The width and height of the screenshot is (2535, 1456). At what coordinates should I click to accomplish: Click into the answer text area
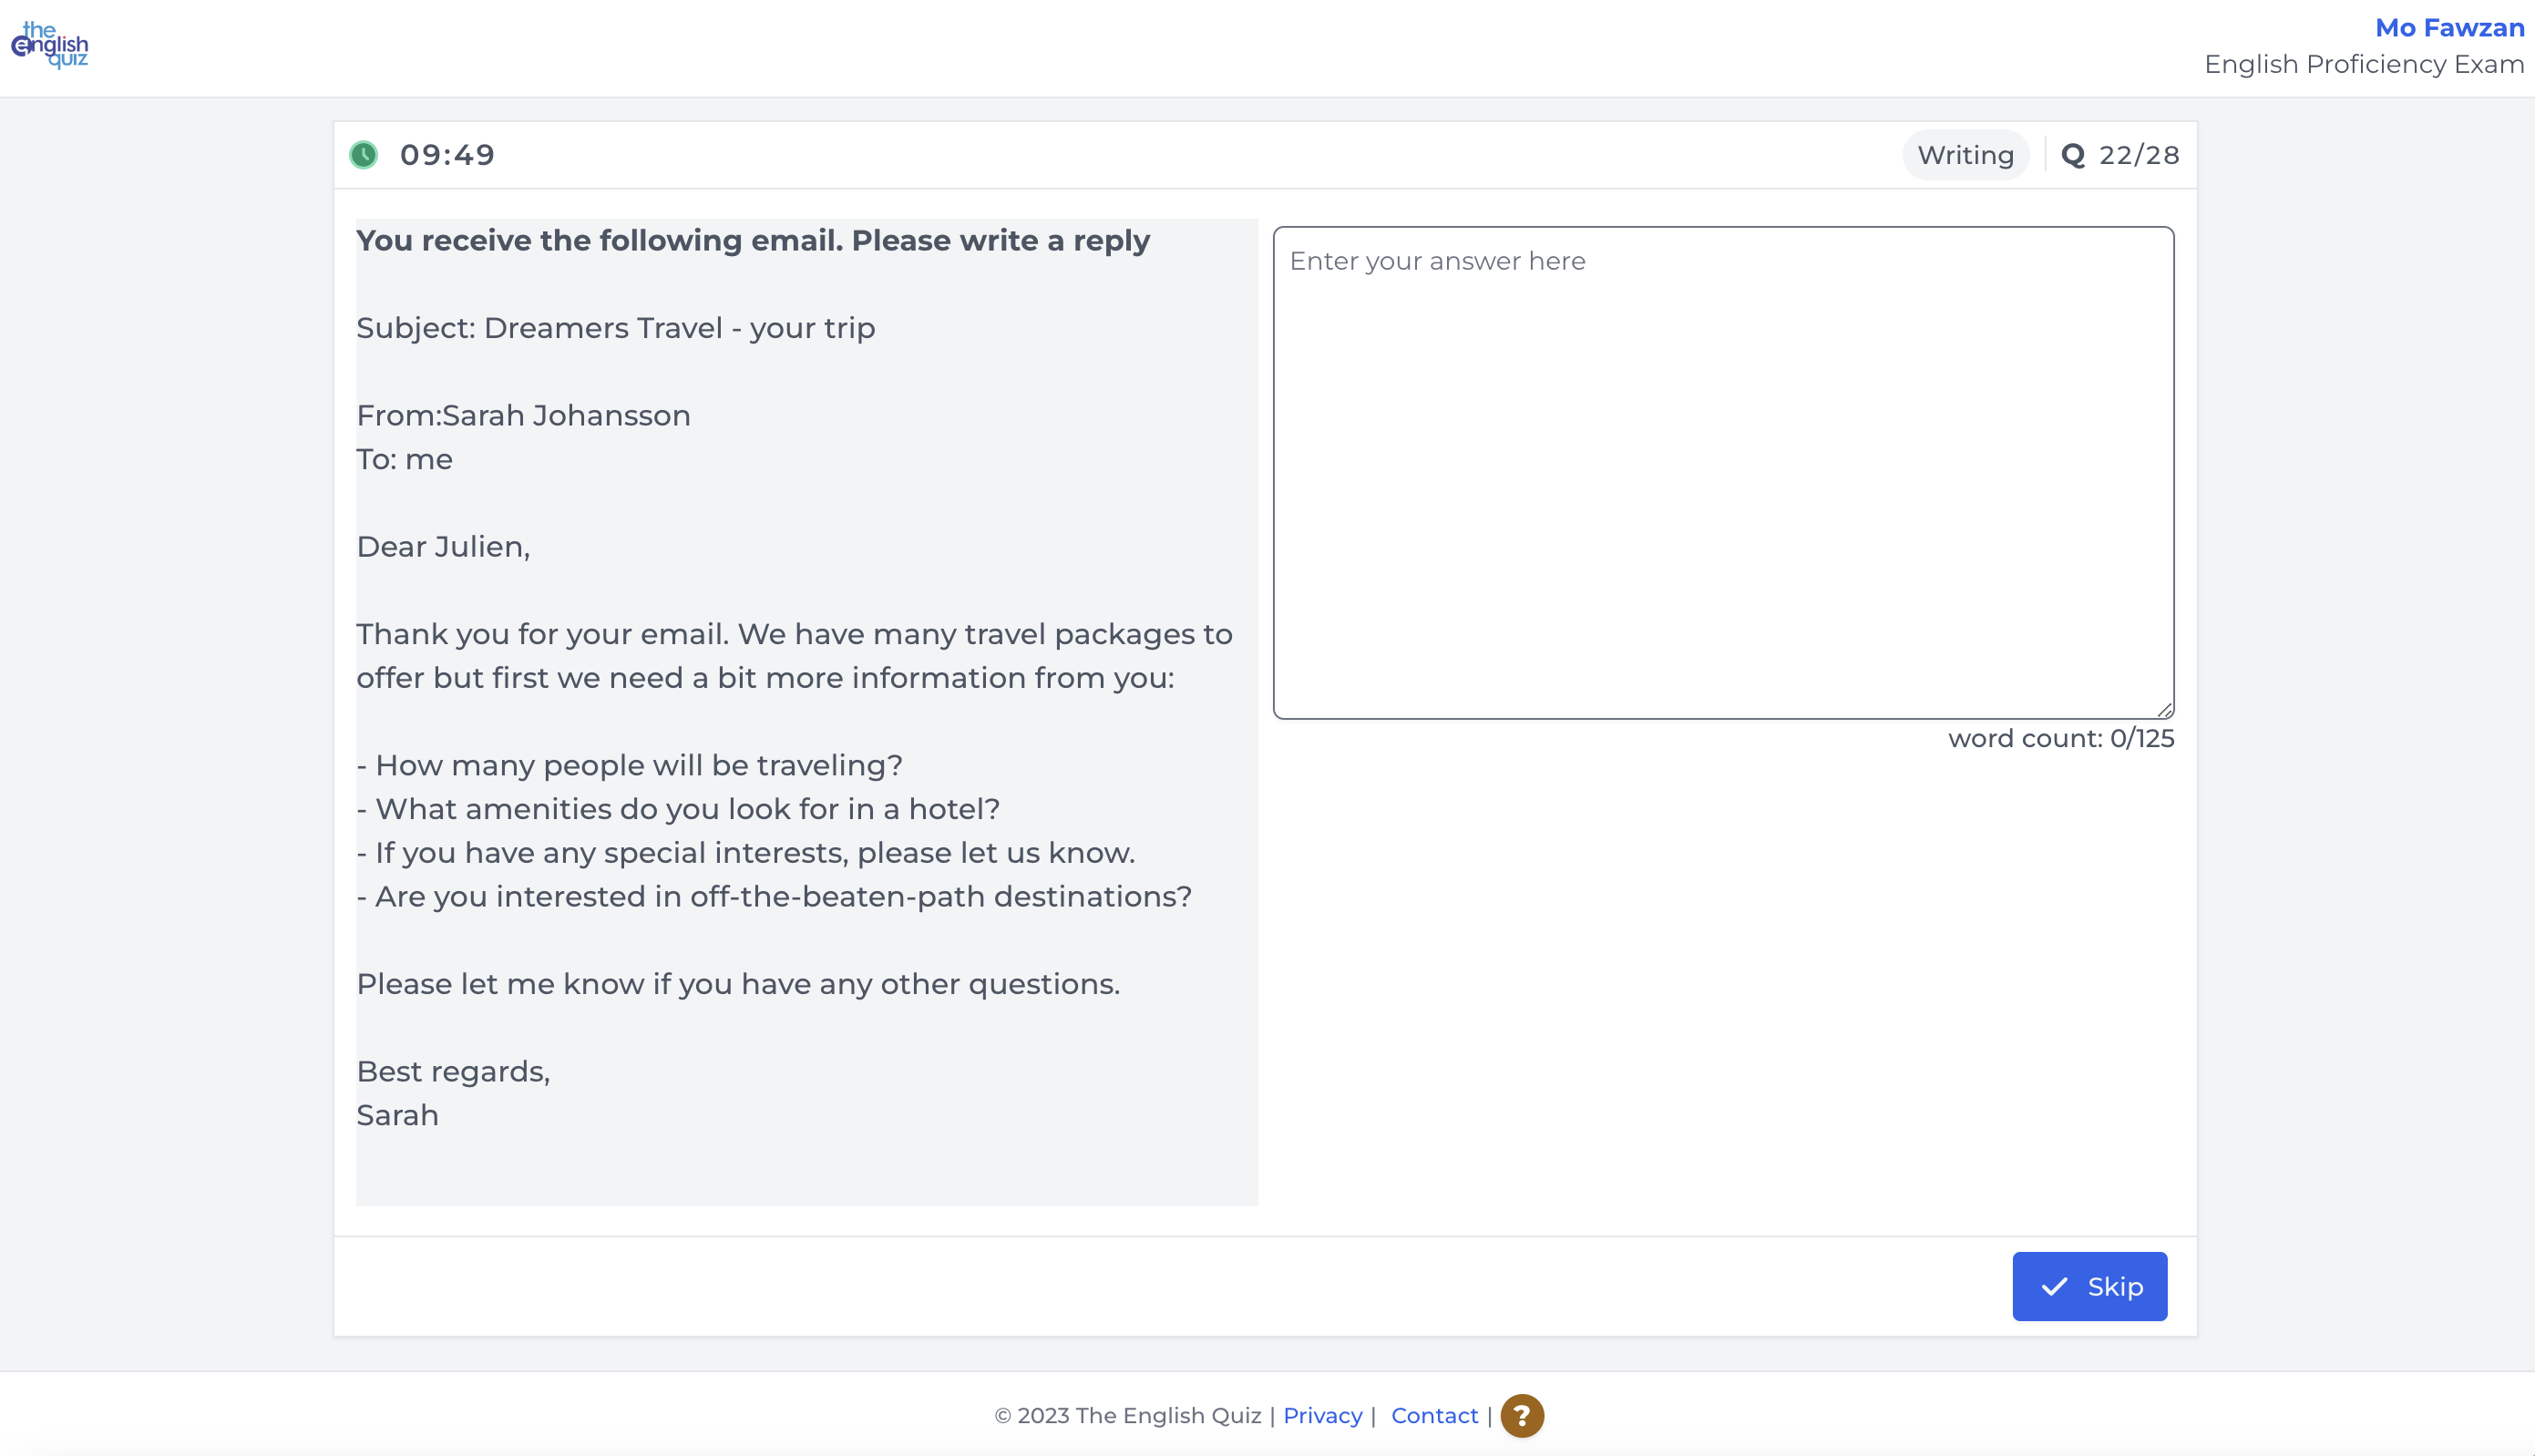pos(1722,472)
